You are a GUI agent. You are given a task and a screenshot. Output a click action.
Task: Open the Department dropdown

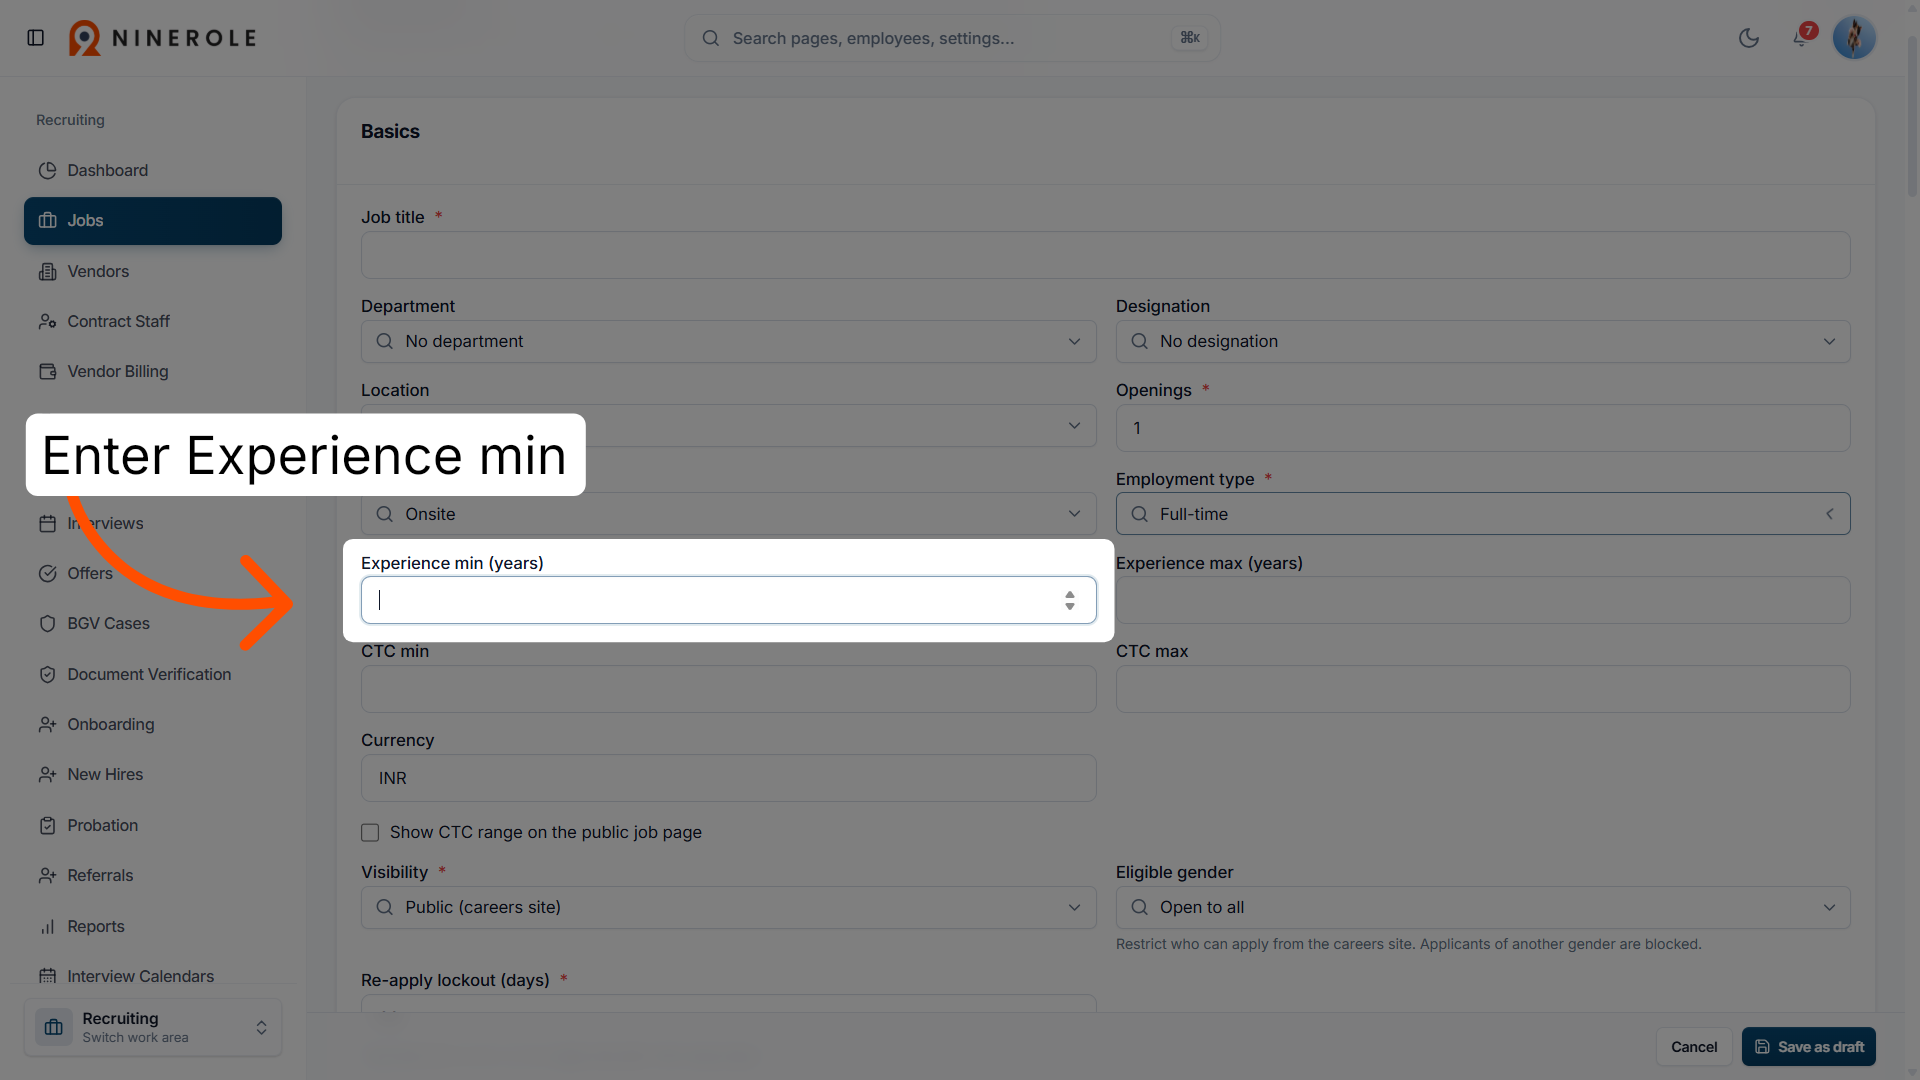pyautogui.click(x=728, y=341)
